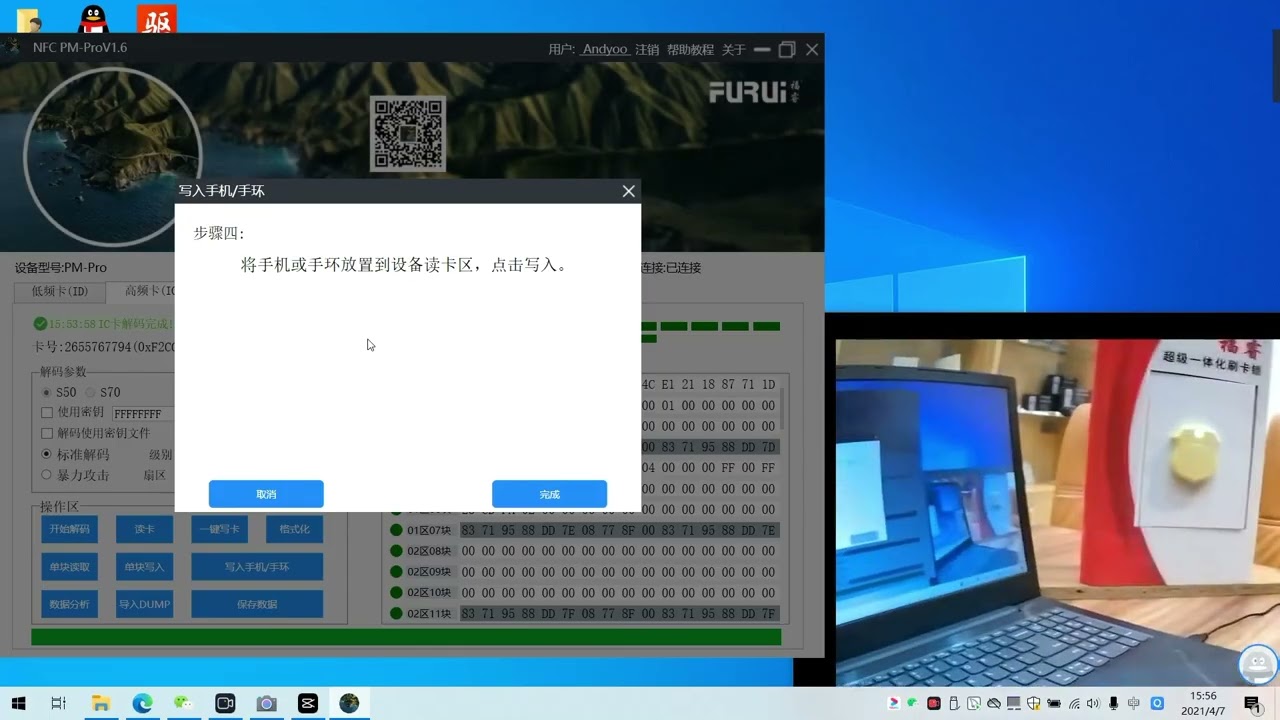Screen dimensions: 1280x720
Task: Click 保存数据 button
Action: (257, 604)
